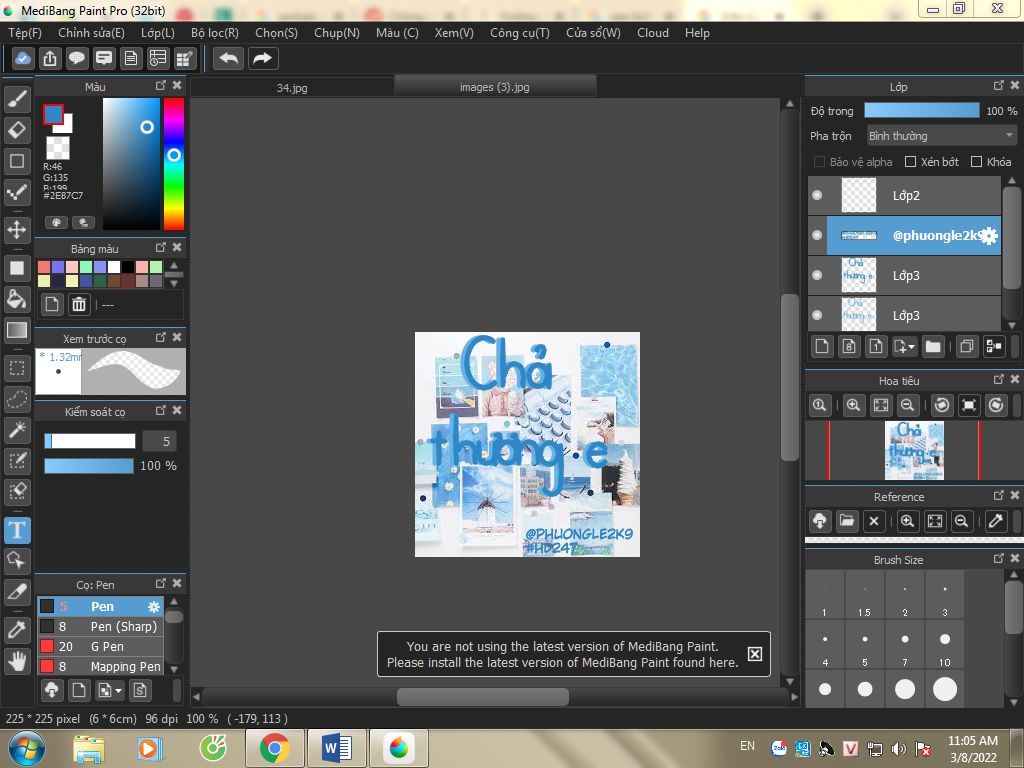Add a new layer in Lớp panel

tap(822, 346)
